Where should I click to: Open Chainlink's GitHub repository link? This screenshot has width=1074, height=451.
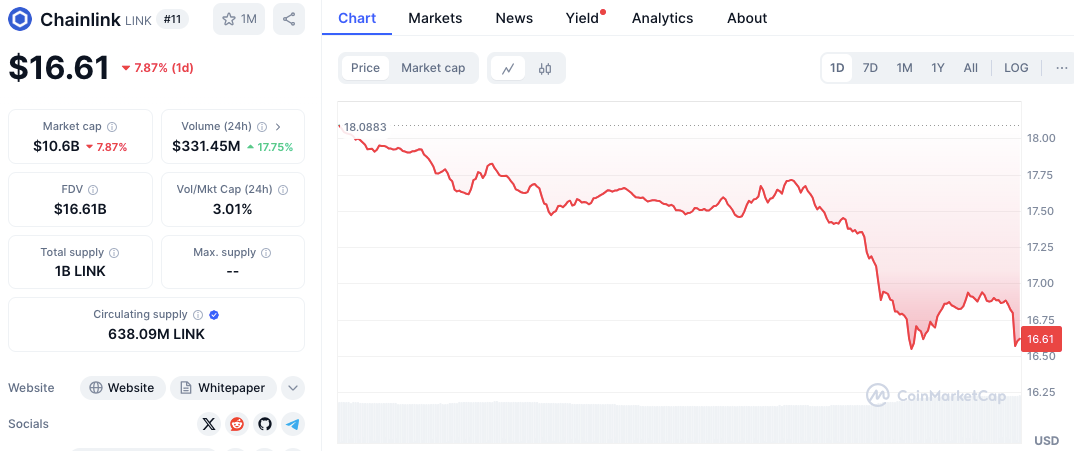click(x=265, y=424)
